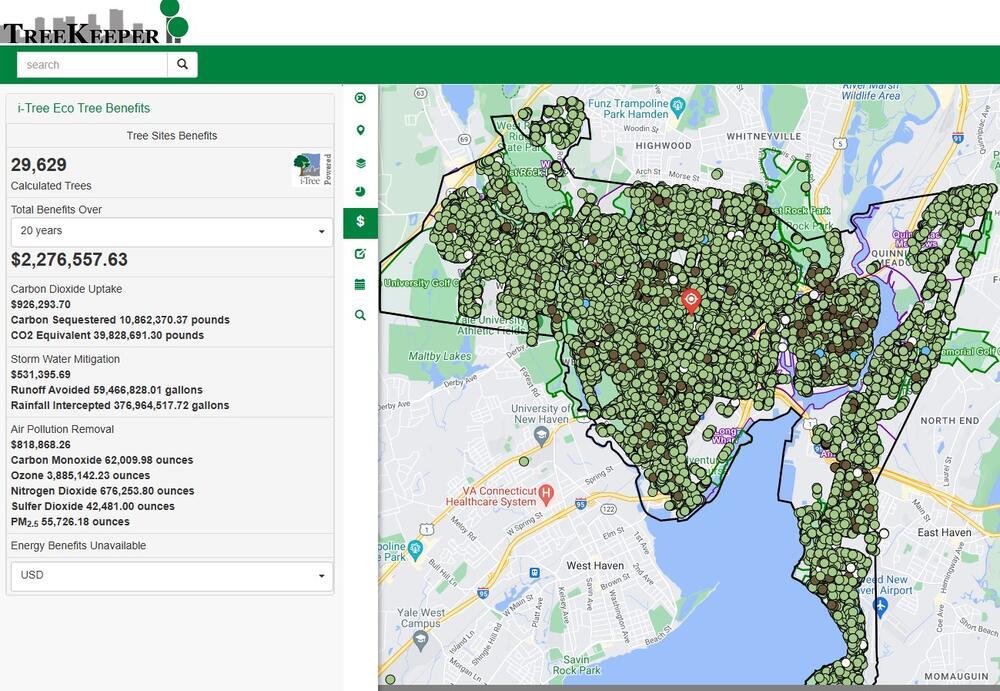Focus the search input field
This screenshot has height=691, width=1000.
[92, 64]
